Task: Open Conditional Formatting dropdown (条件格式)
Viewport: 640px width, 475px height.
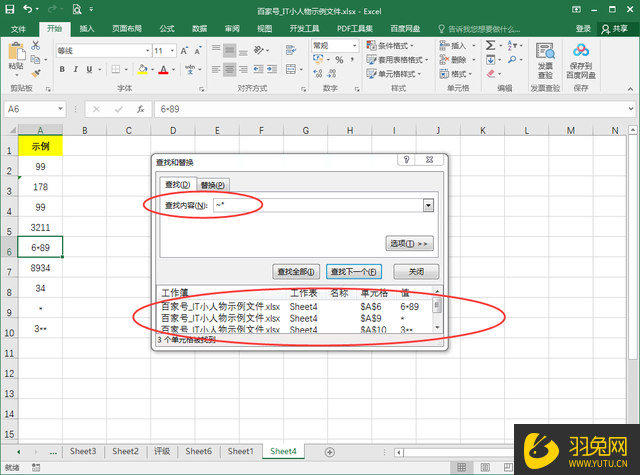Action: tap(390, 45)
